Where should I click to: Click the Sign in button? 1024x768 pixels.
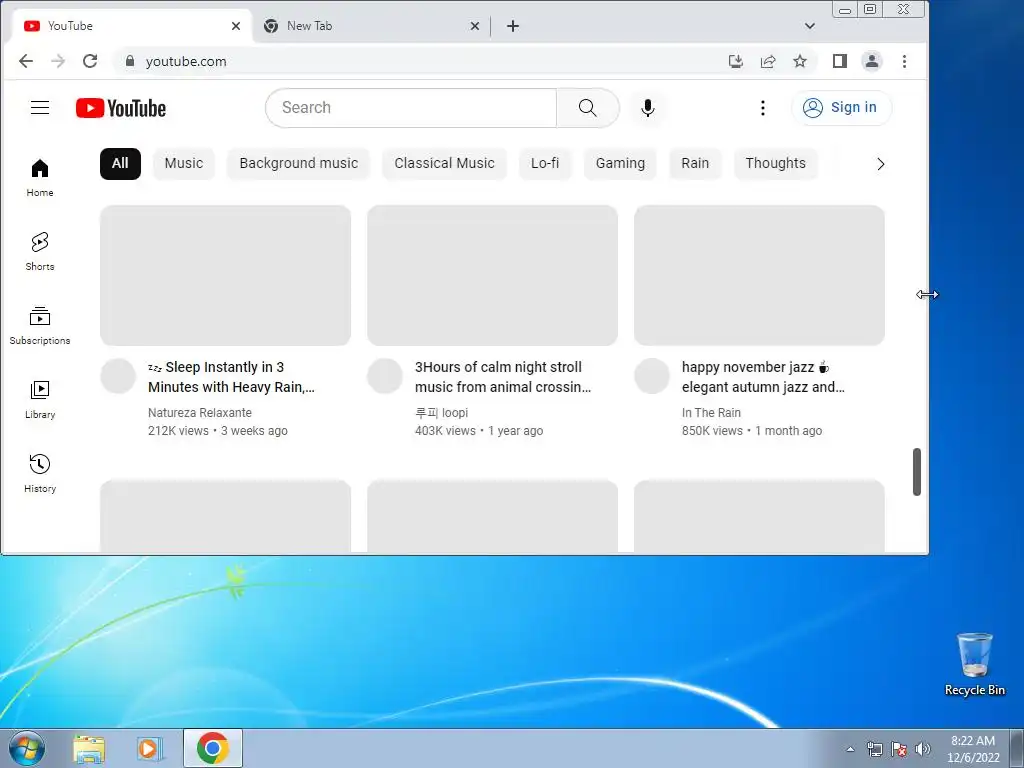click(841, 108)
